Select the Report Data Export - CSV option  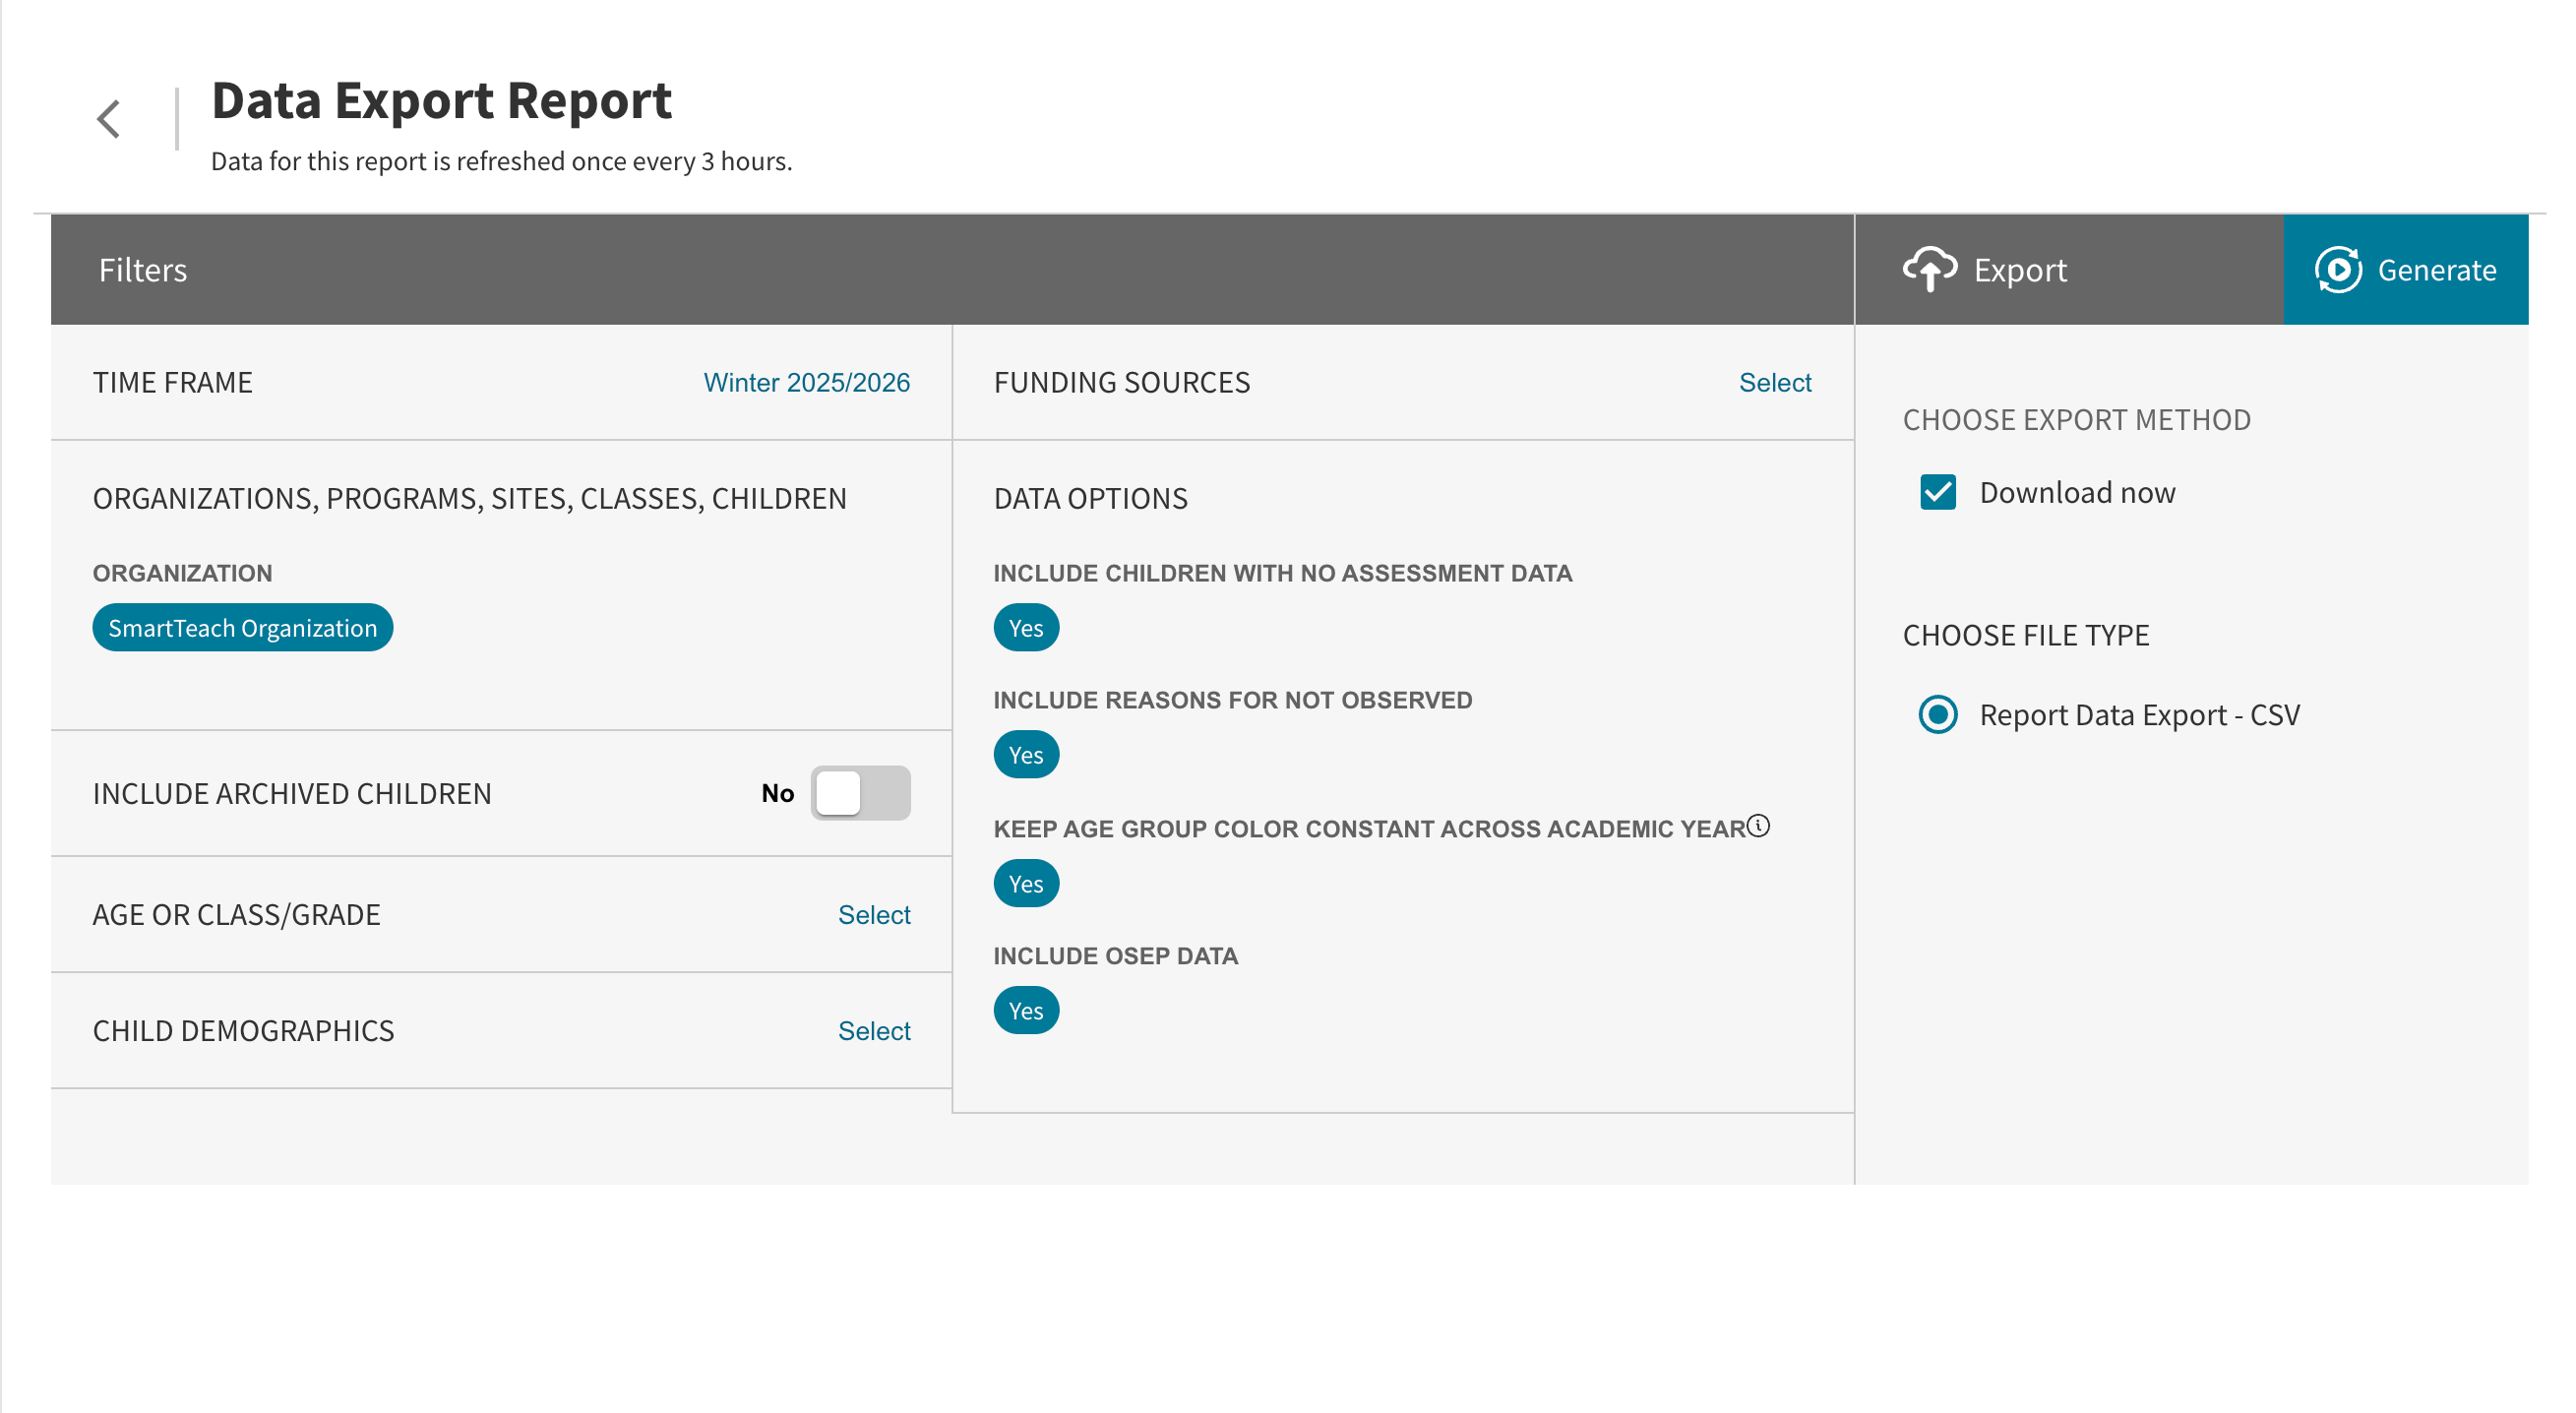click(x=1938, y=714)
